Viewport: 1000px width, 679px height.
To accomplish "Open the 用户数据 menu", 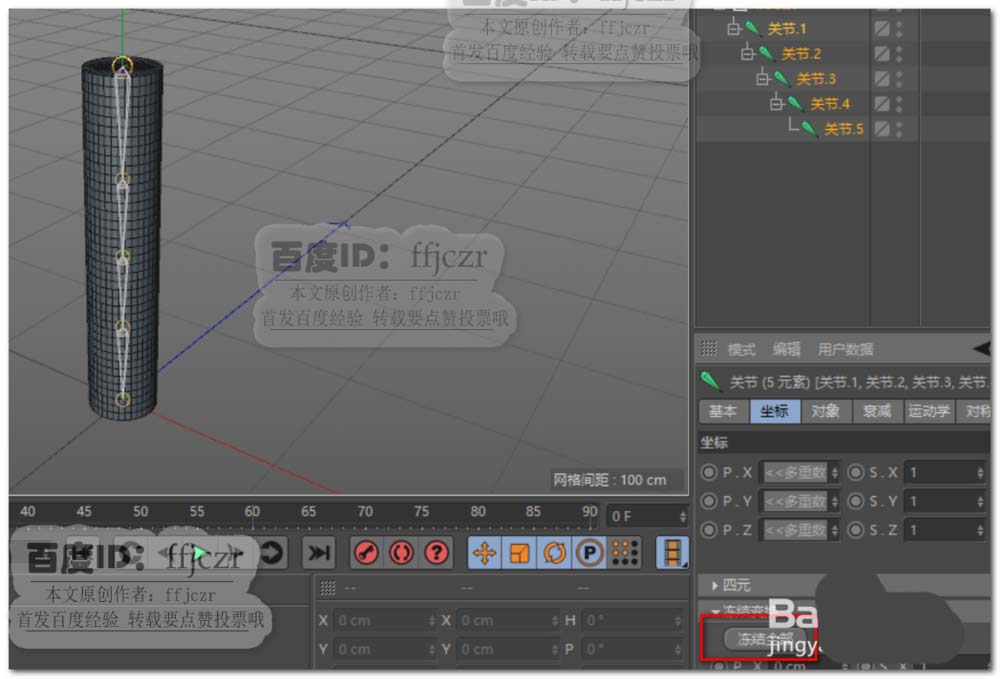I will [845, 349].
